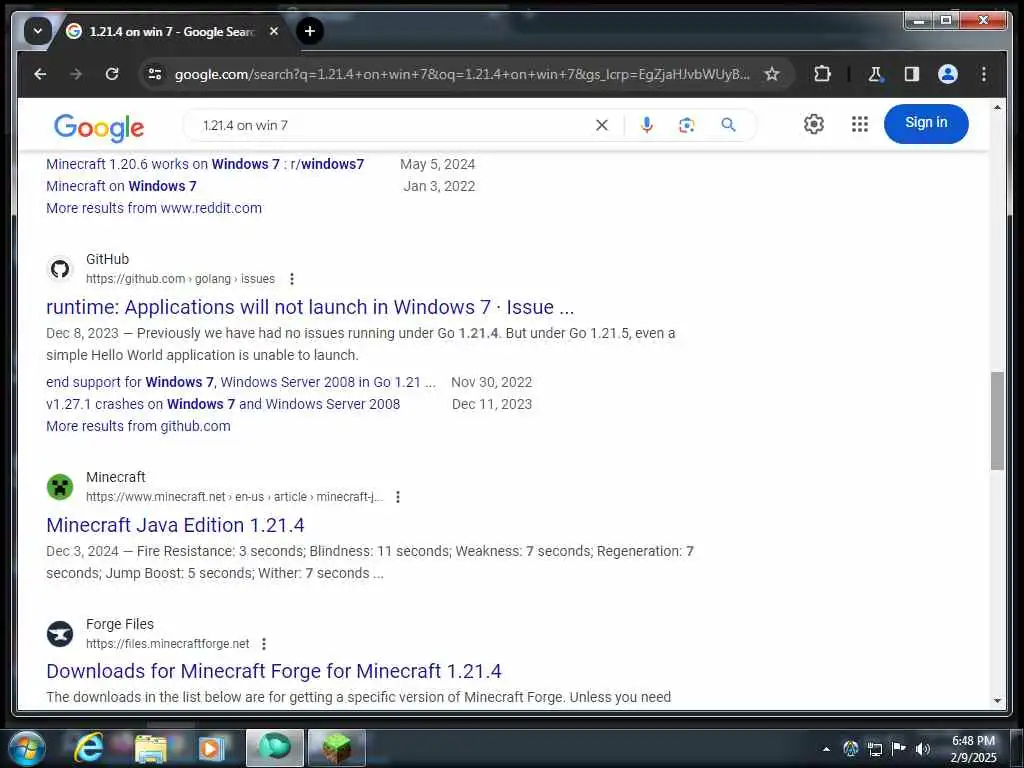1024x768 pixels.
Task: Close the Google Search tab
Action: coord(274,31)
